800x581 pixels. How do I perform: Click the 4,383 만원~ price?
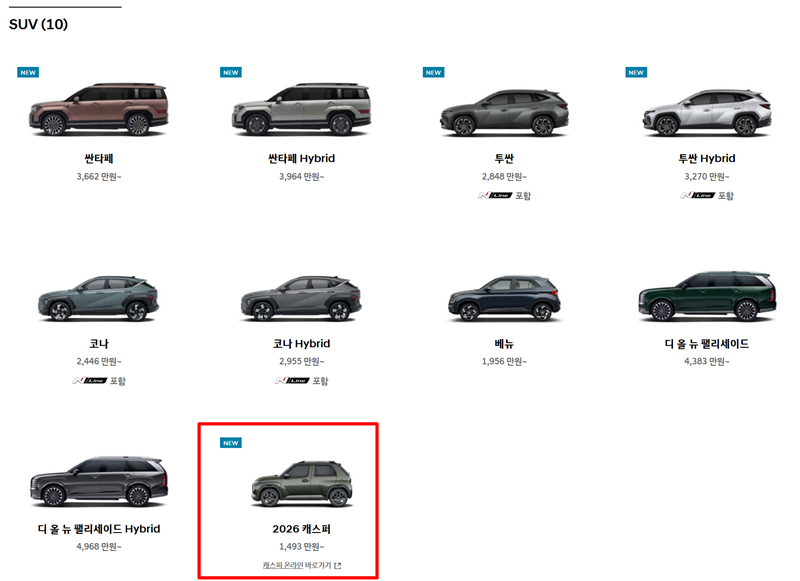pyautogui.click(x=707, y=361)
